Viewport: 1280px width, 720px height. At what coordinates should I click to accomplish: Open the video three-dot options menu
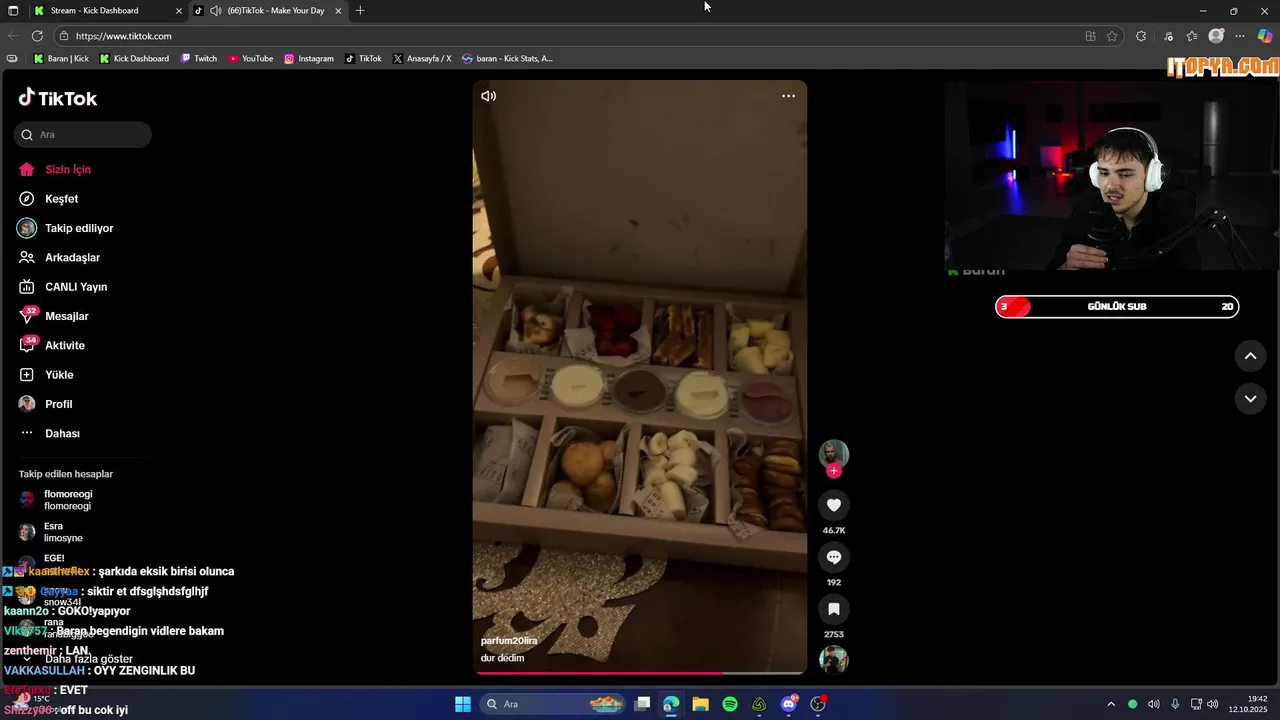788,96
